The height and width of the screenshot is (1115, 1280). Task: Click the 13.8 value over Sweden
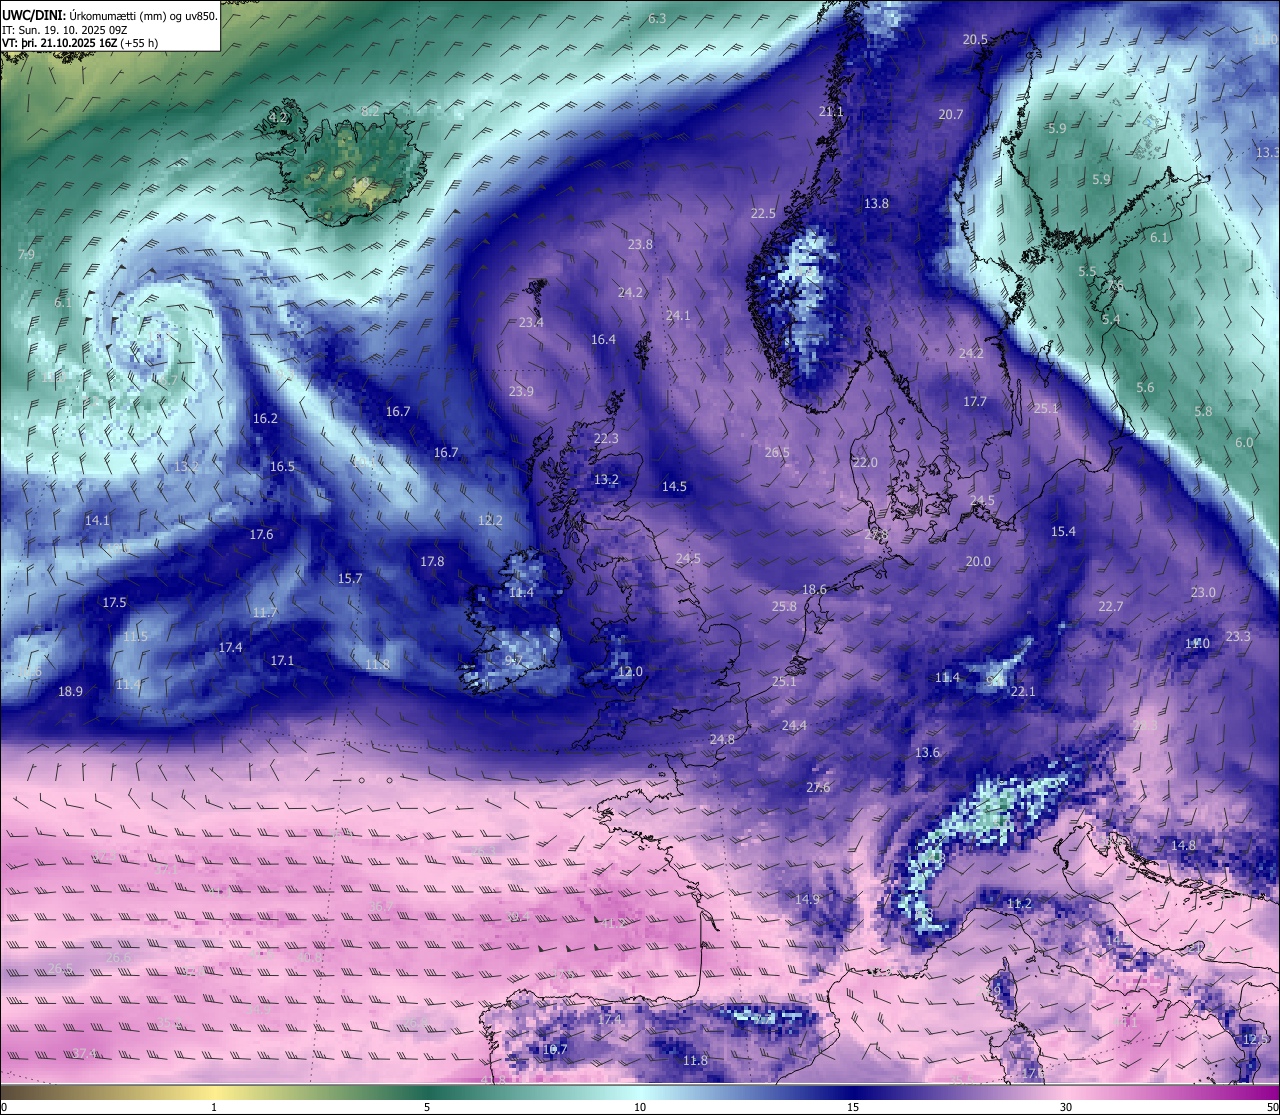pyautogui.click(x=876, y=203)
